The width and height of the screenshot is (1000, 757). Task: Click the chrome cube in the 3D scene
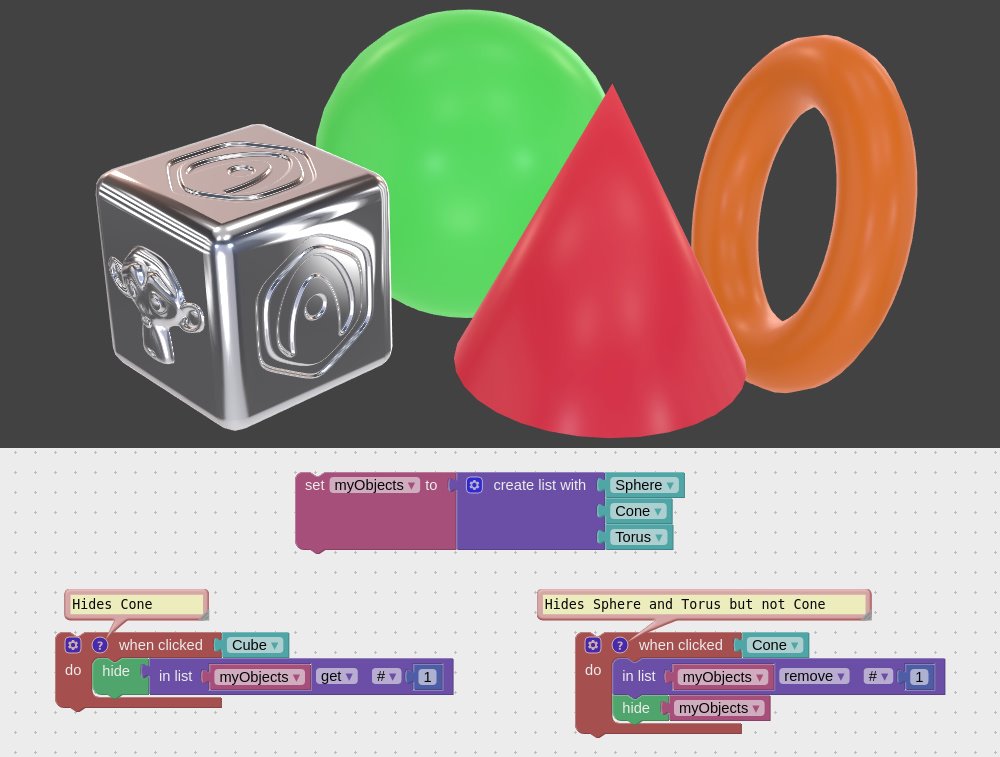coord(242,277)
